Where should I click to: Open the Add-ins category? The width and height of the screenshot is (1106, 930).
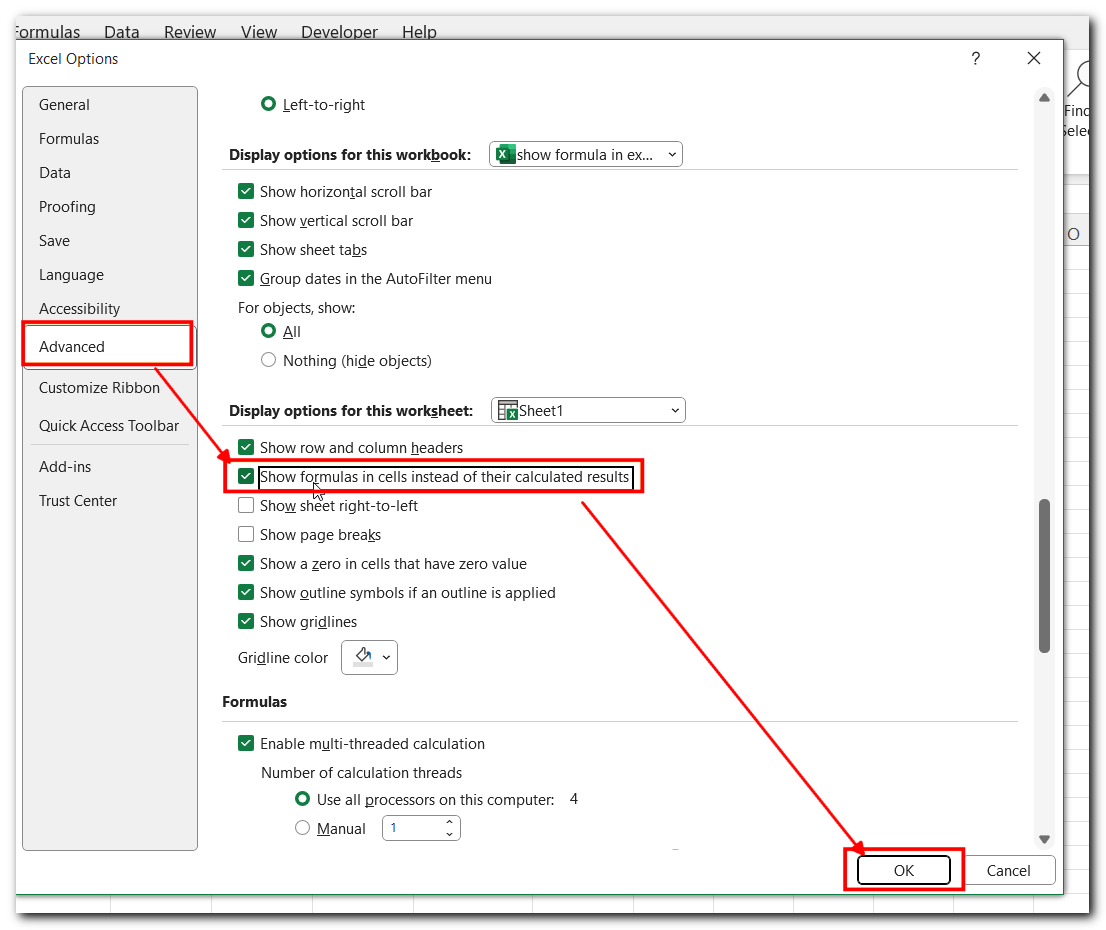point(109,466)
